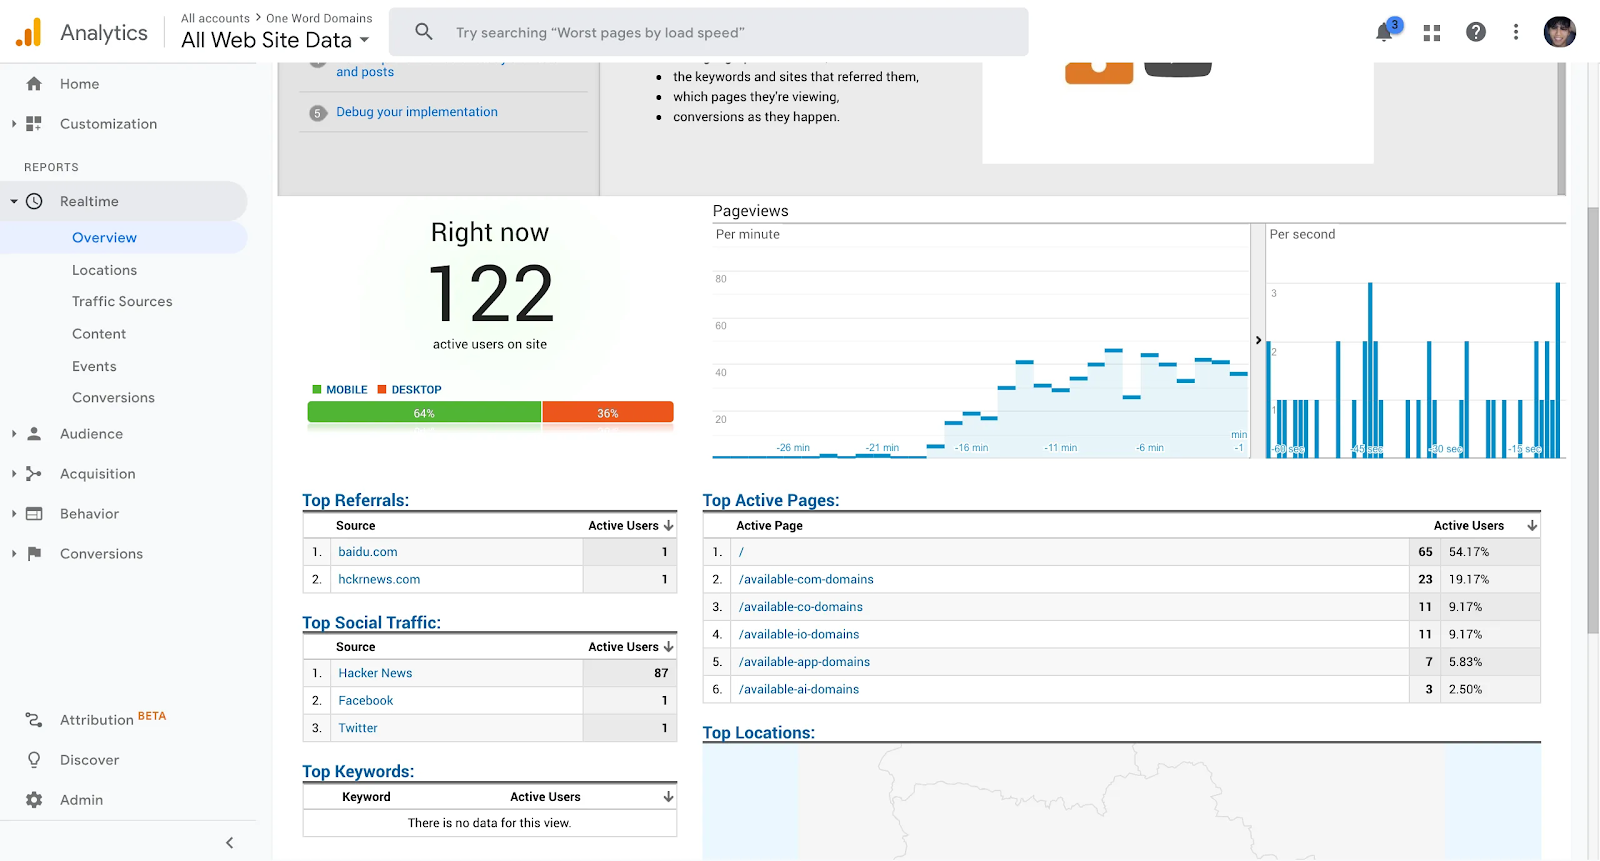Select Realtime Conversions sub-report
This screenshot has height=861, width=1600.
coord(113,398)
